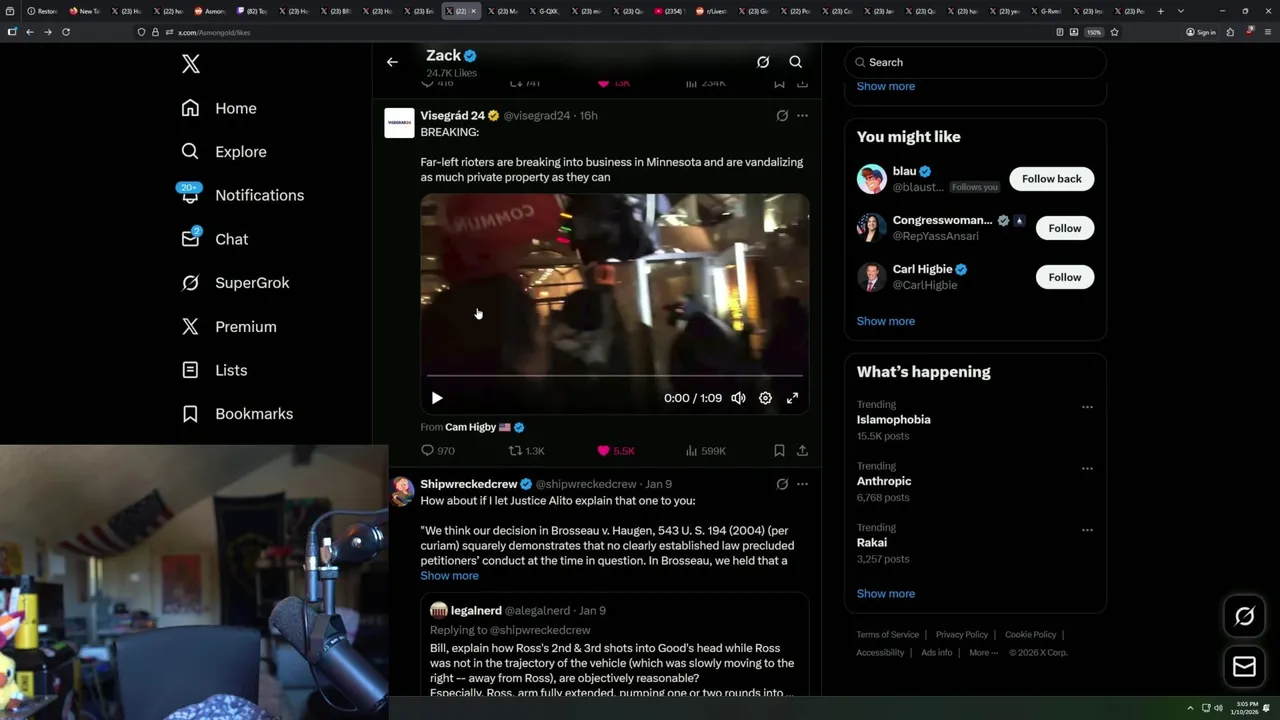Screen dimensions: 1280x720
Task: Unlike the Visegrád 24 post (5.5K)
Action: [x=615, y=451]
